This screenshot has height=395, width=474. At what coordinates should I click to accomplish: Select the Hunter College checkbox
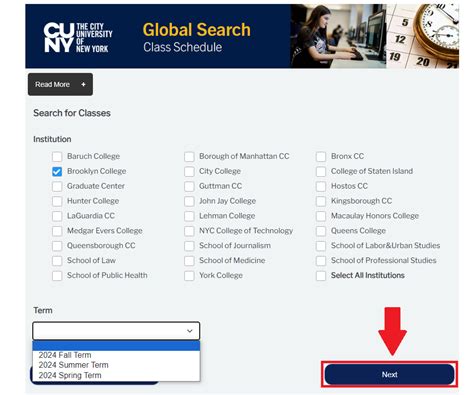pyautogui.click(x=57, y=201)
